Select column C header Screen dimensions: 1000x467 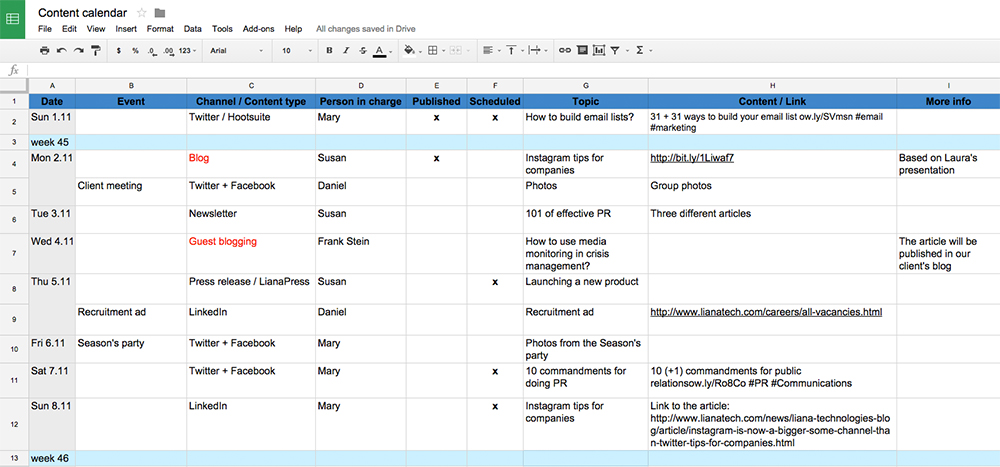tap(251, 85)
